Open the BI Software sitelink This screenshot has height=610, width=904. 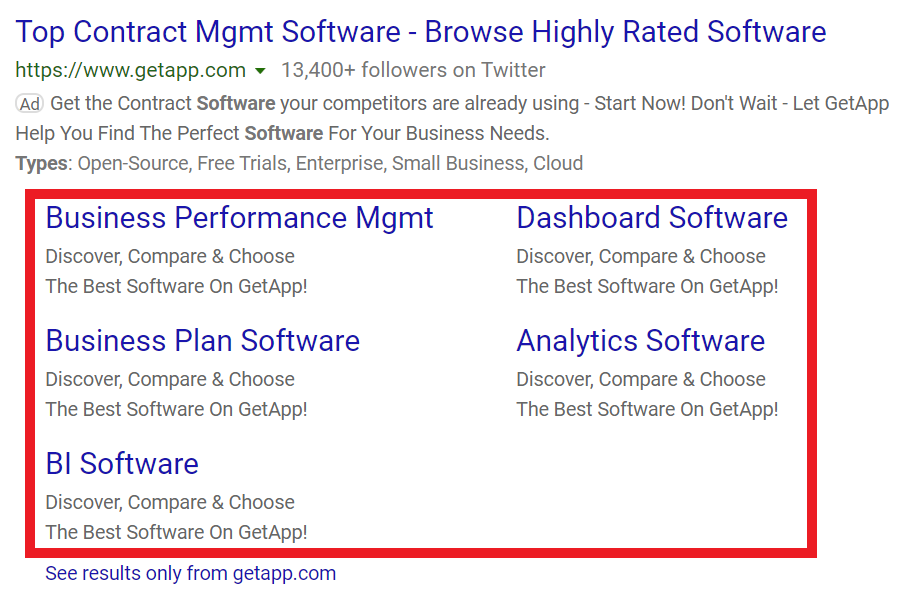122,464
